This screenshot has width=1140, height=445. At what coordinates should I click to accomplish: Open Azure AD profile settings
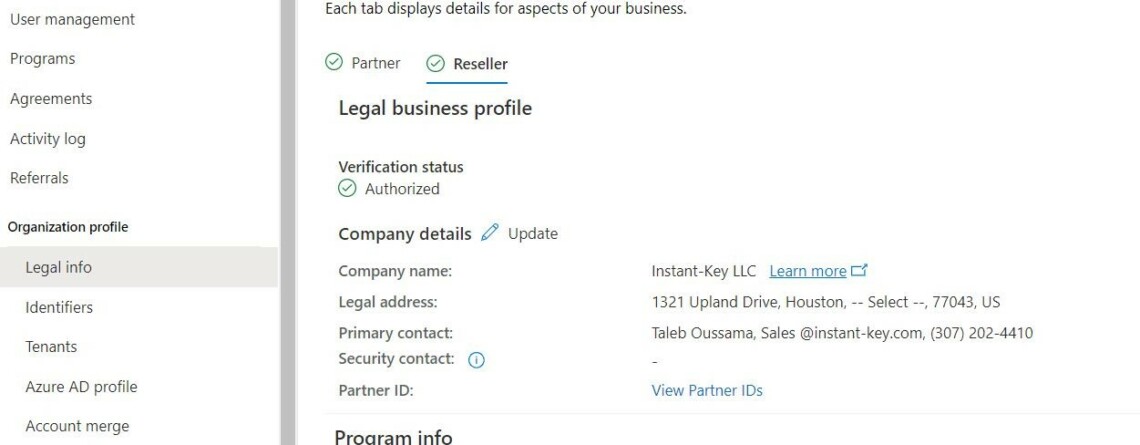click(81, 387)
